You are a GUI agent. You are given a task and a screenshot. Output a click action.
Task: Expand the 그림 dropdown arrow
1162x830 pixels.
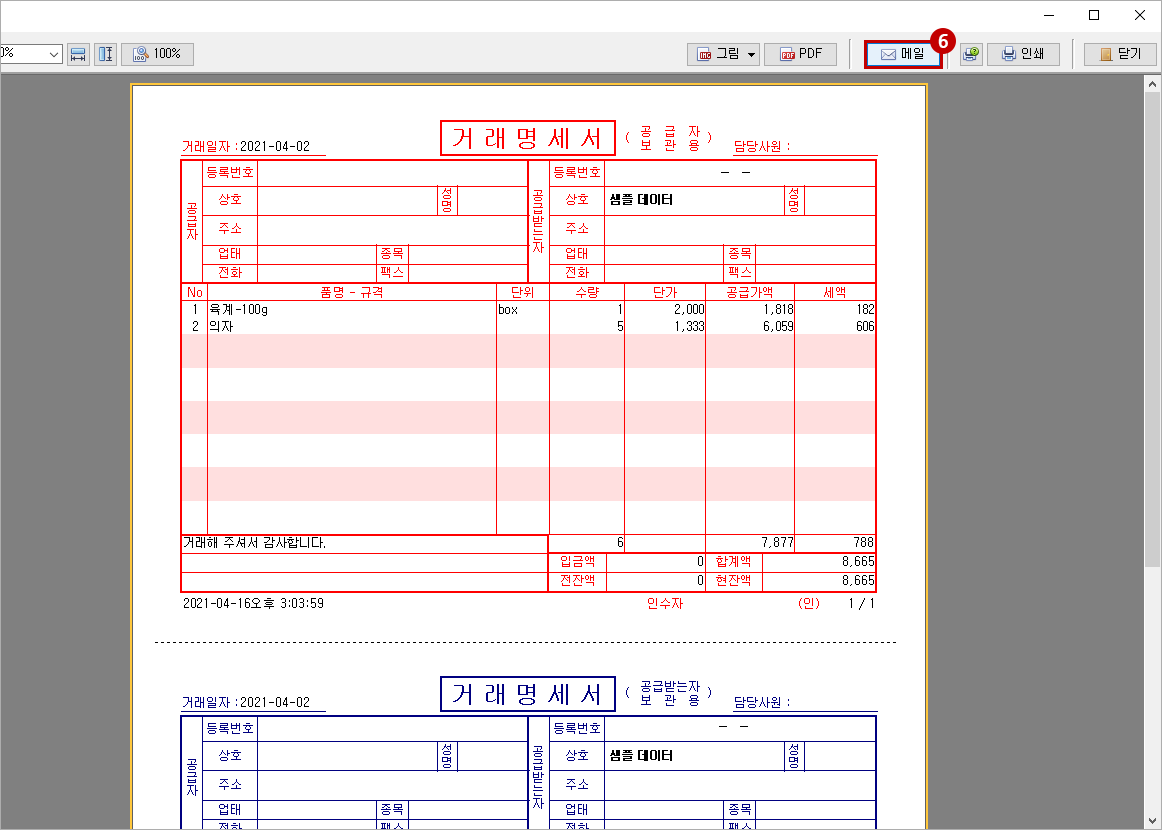(751, 54)
